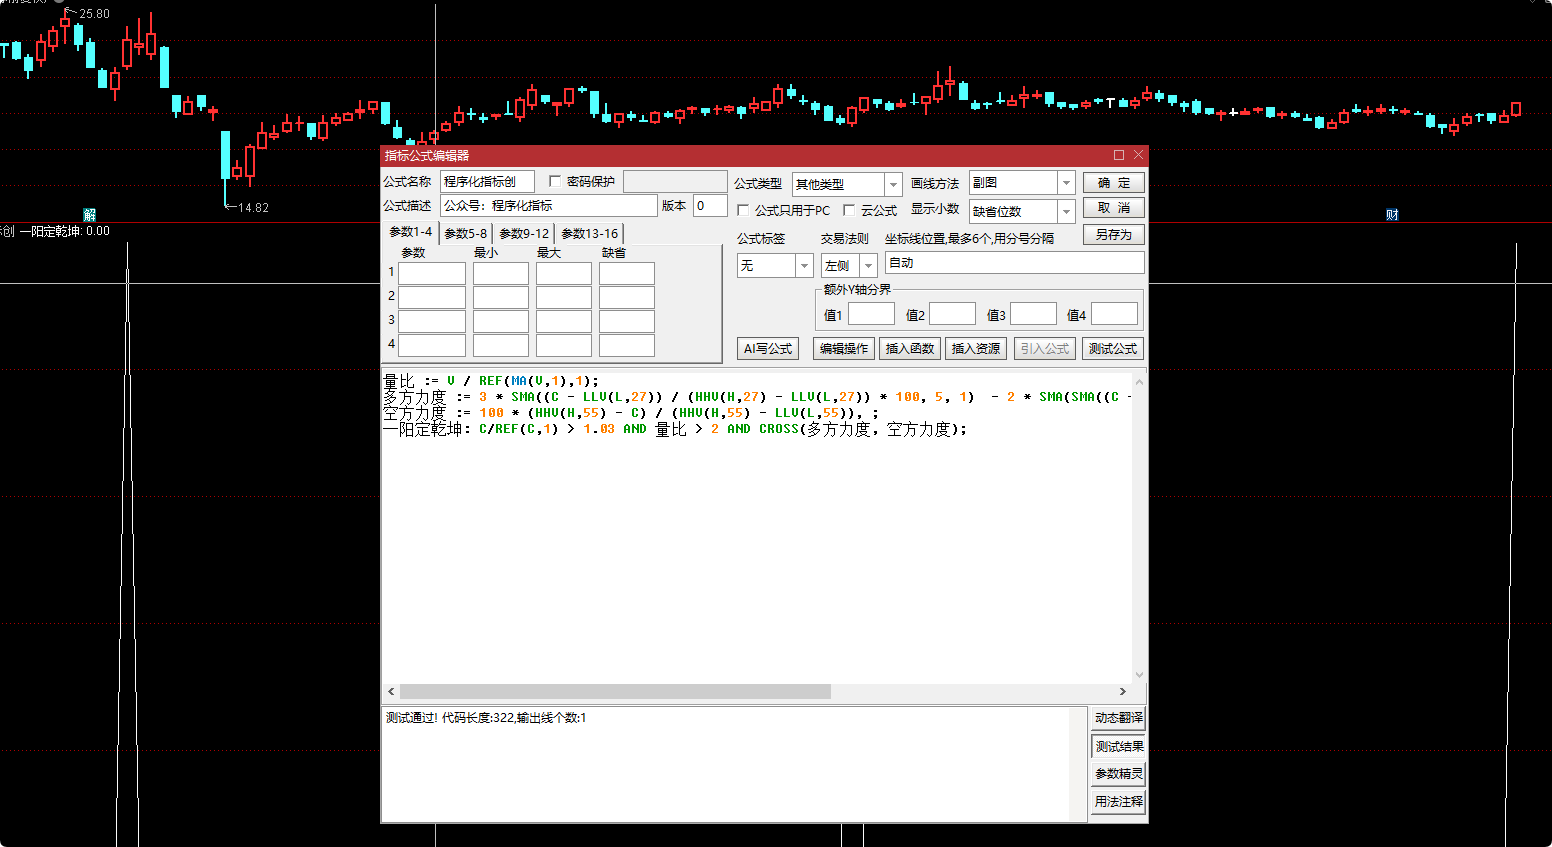Maximize the 指标公式编辑器 window
Viewport: 1552px width, 847px height.
tap(1119, 155)
